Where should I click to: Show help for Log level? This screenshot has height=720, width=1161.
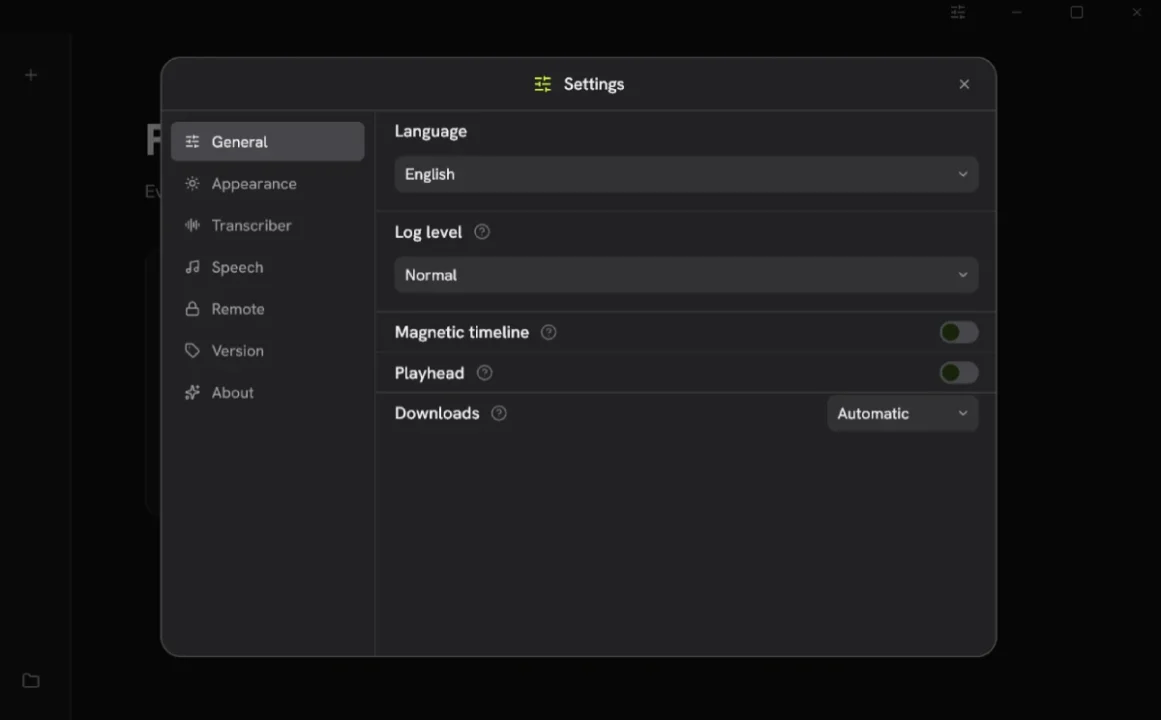click(482, 232)
